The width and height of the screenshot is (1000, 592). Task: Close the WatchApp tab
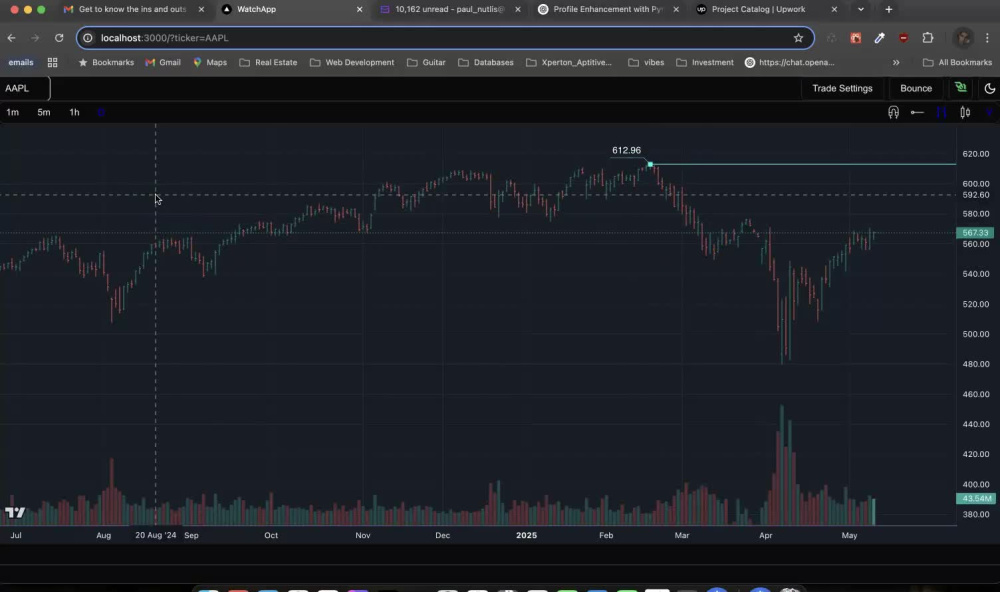pos(359,10)
